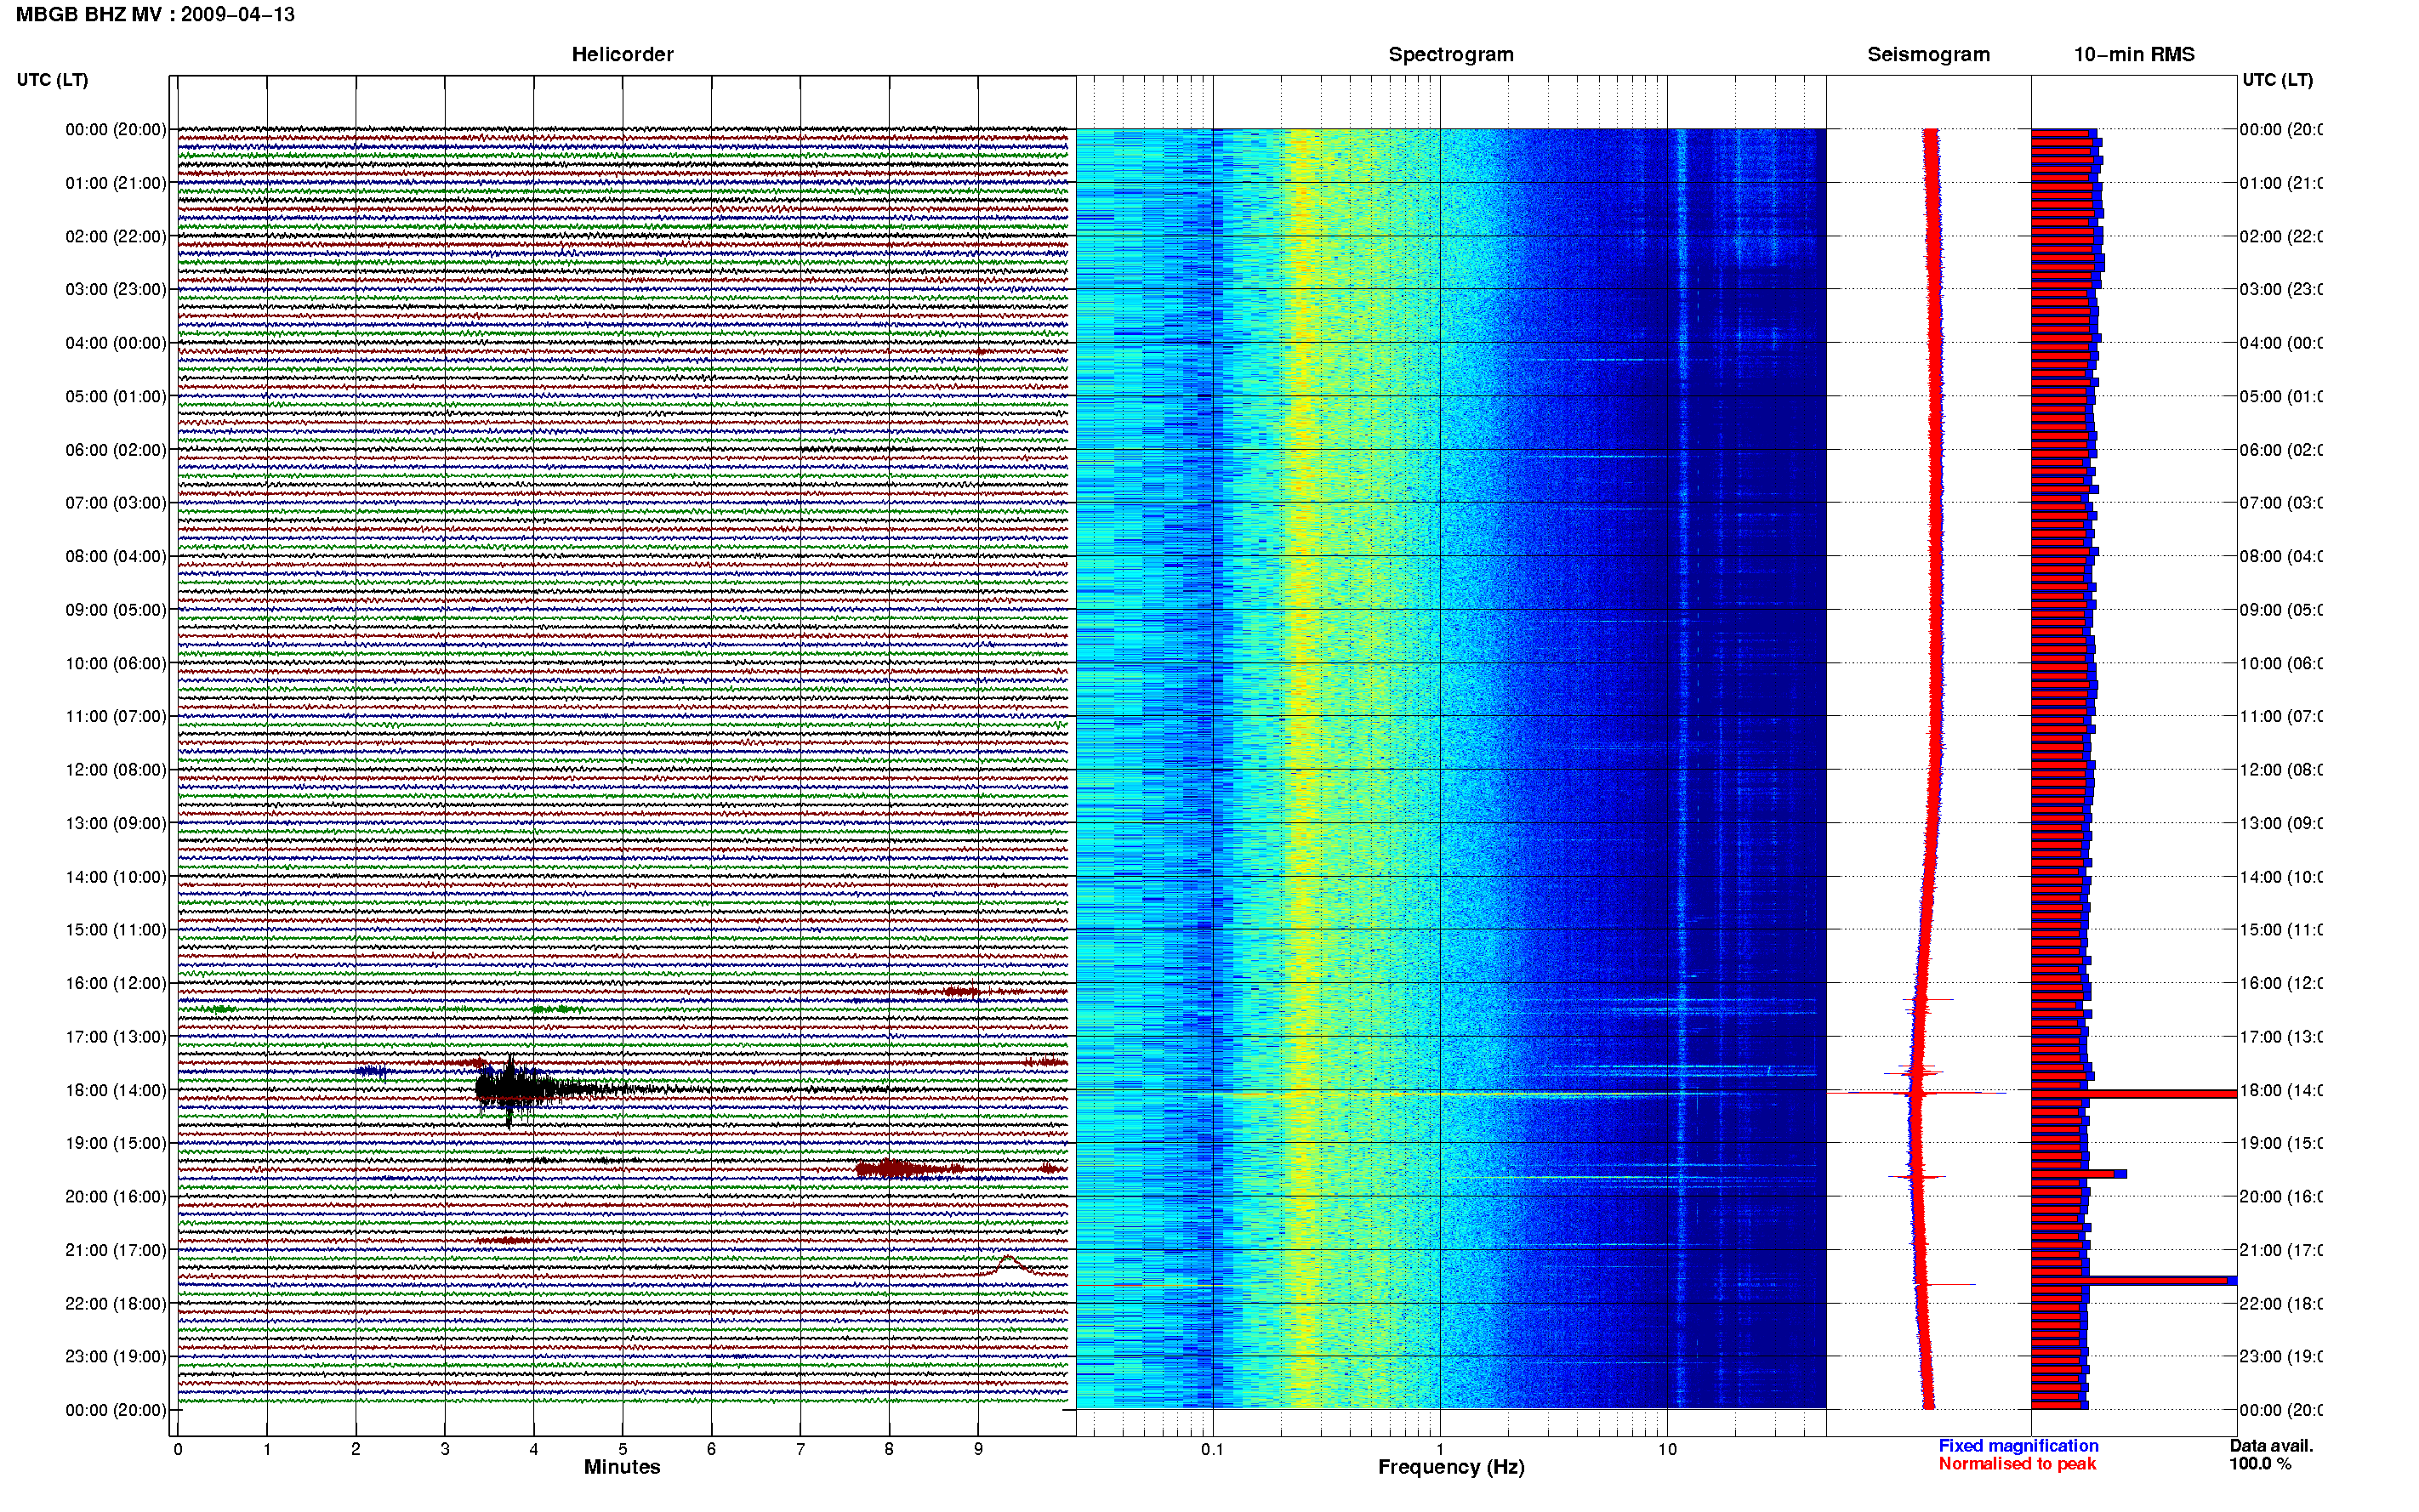Click the plot title MBGB BHZ MV : 2009-04-13

pos(155,15)
